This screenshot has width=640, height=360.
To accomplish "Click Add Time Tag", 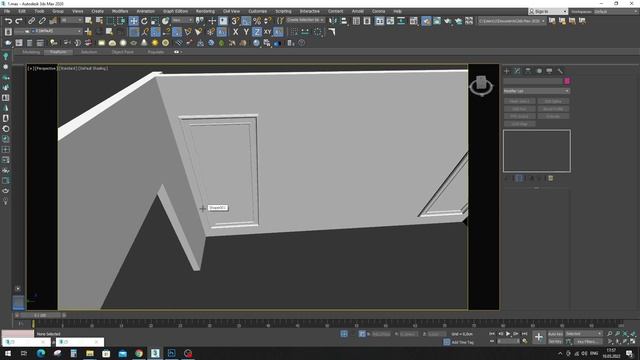I will pos(462,342).
